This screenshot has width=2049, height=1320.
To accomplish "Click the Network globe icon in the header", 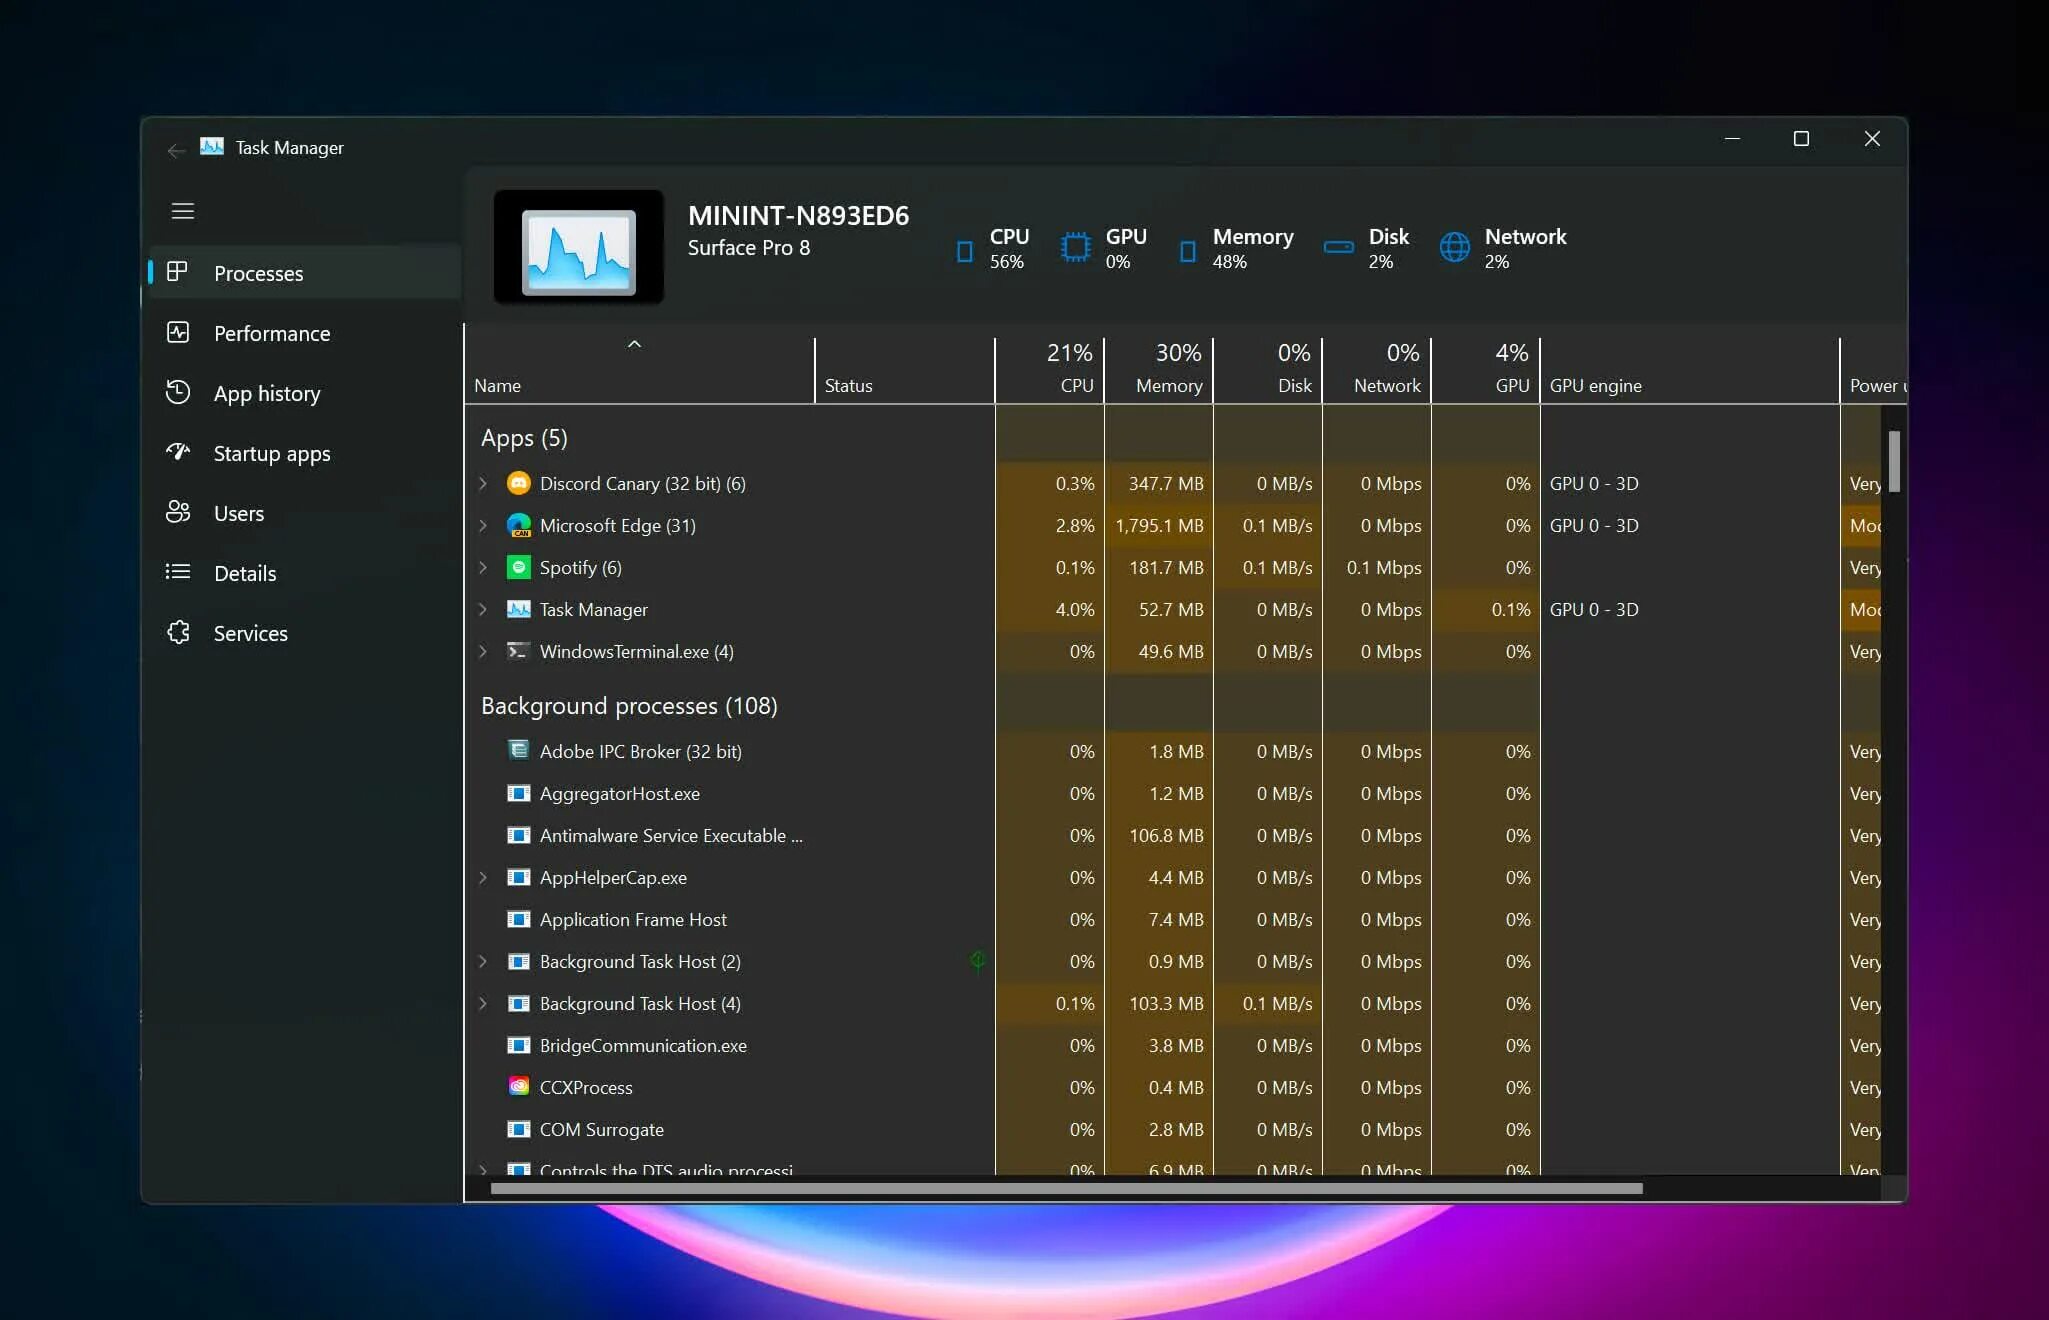I will click(1453, 247).
